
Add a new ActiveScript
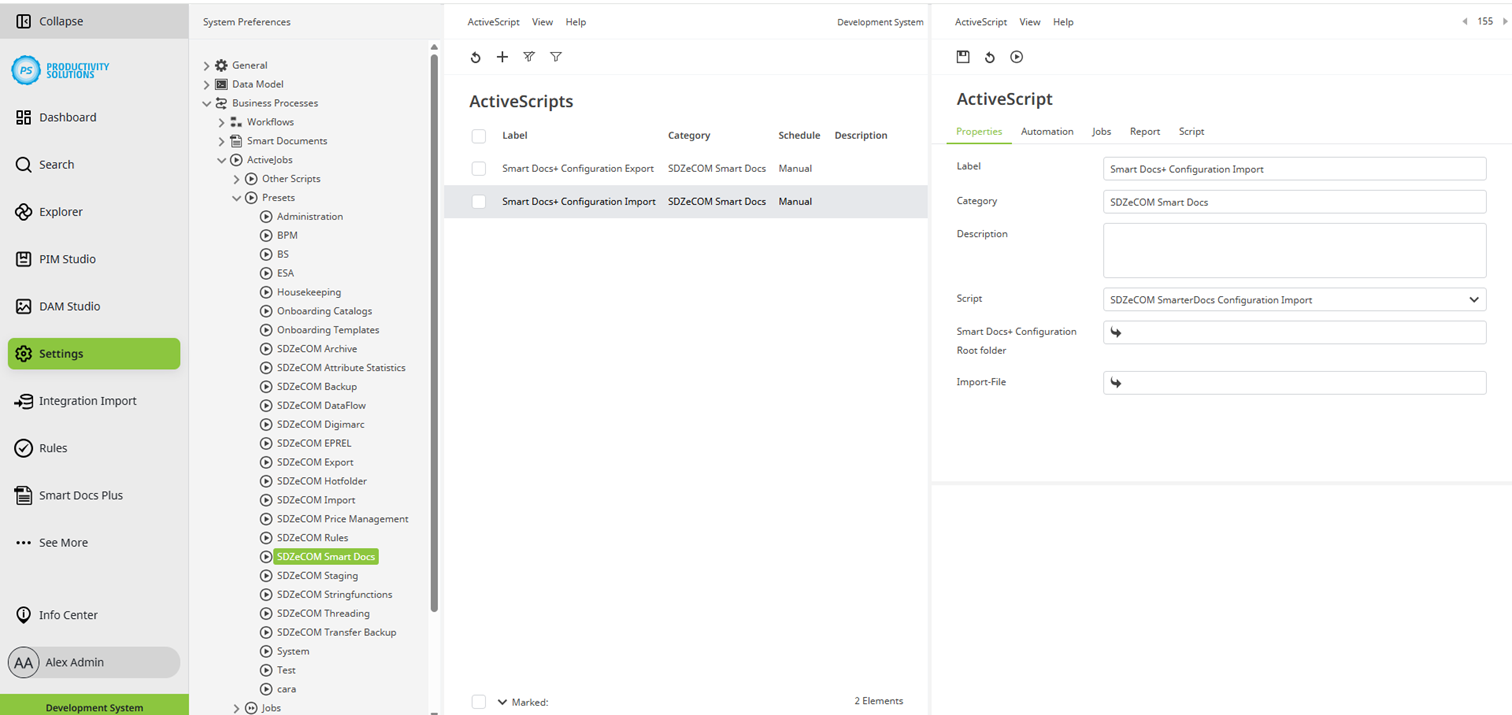pos(502,57)
